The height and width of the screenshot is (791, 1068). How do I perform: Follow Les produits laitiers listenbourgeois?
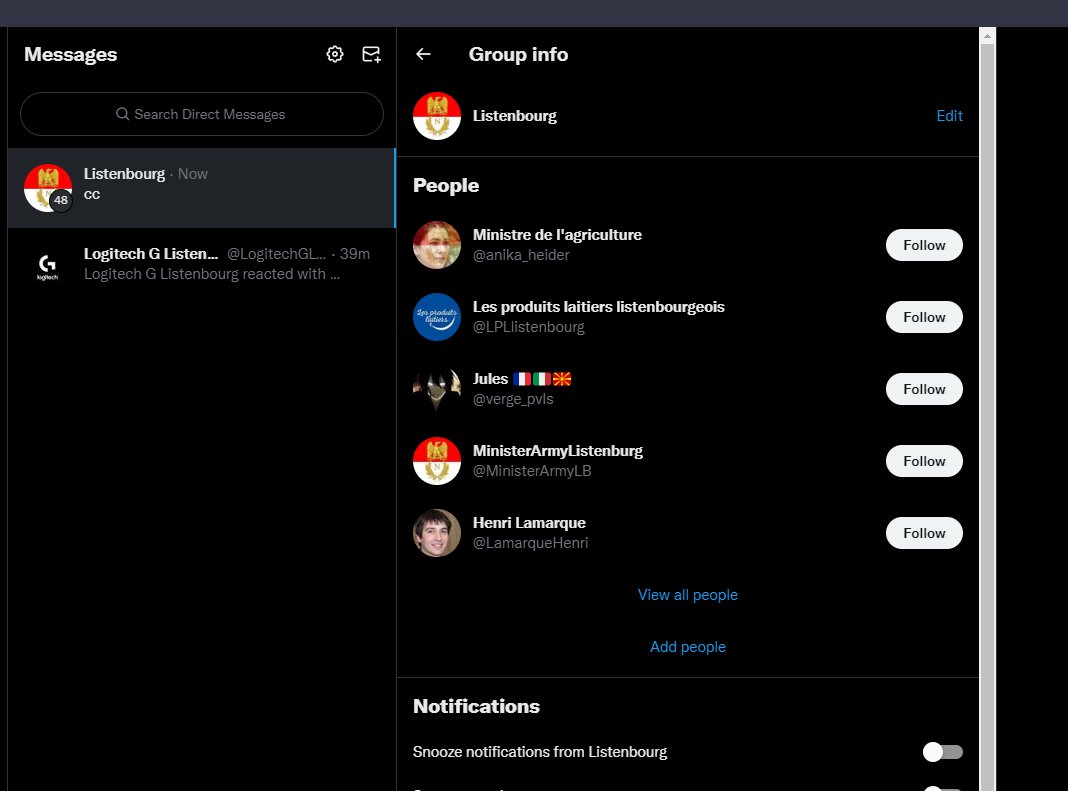pyautogui.click(x=924, y=317)
